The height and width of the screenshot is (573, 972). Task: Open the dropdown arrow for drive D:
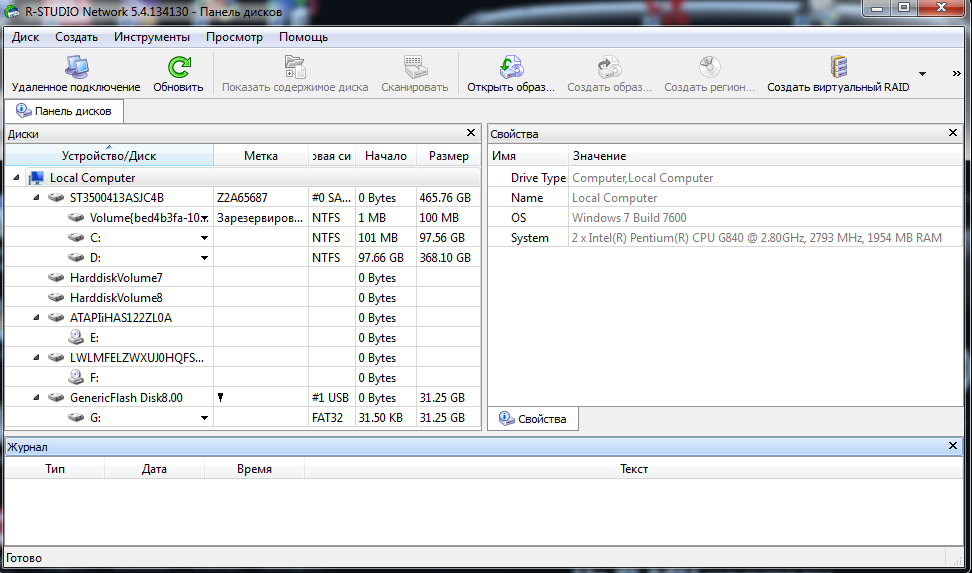[204, 257]
